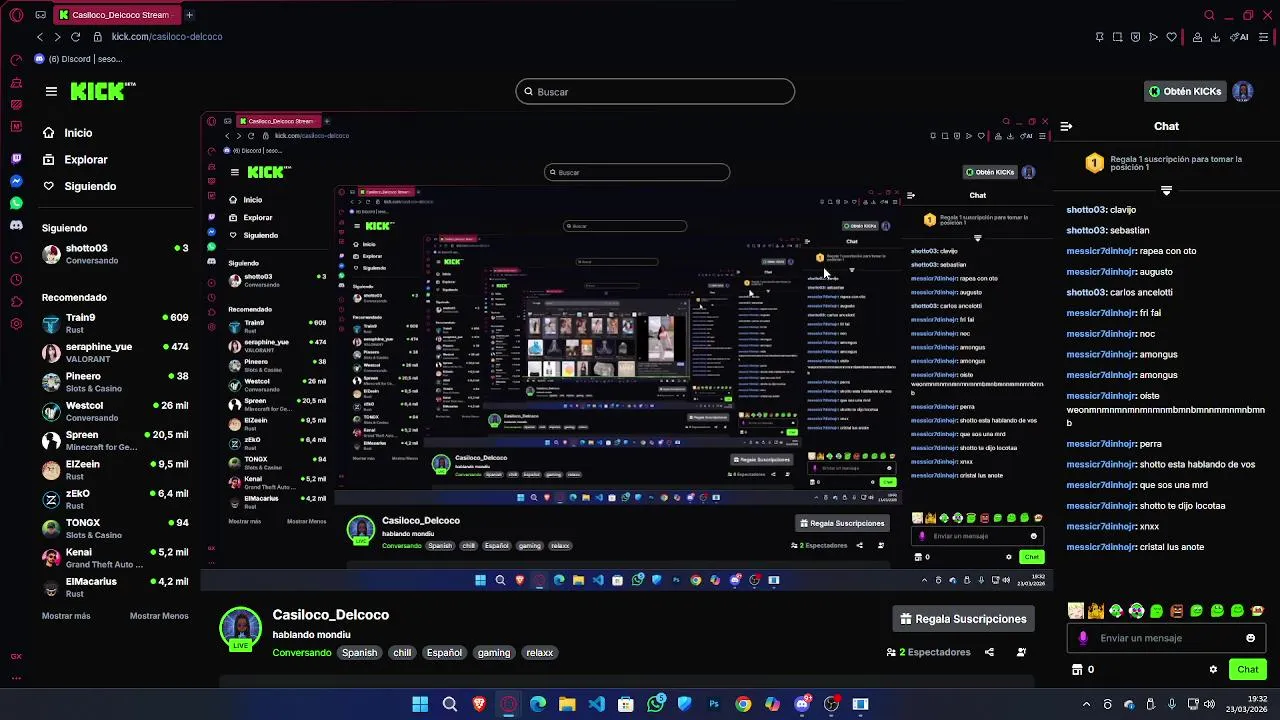The image size is (1280, 720).
Task: Share the Casiloco_Delcoco stream
Action: (989, 652)
